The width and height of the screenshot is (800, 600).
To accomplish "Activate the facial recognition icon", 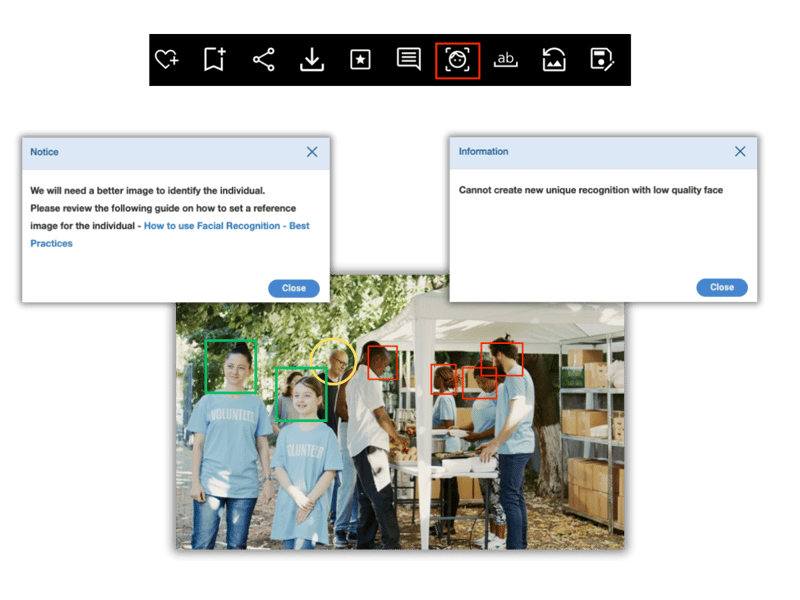I will click(x=457, y=60).
